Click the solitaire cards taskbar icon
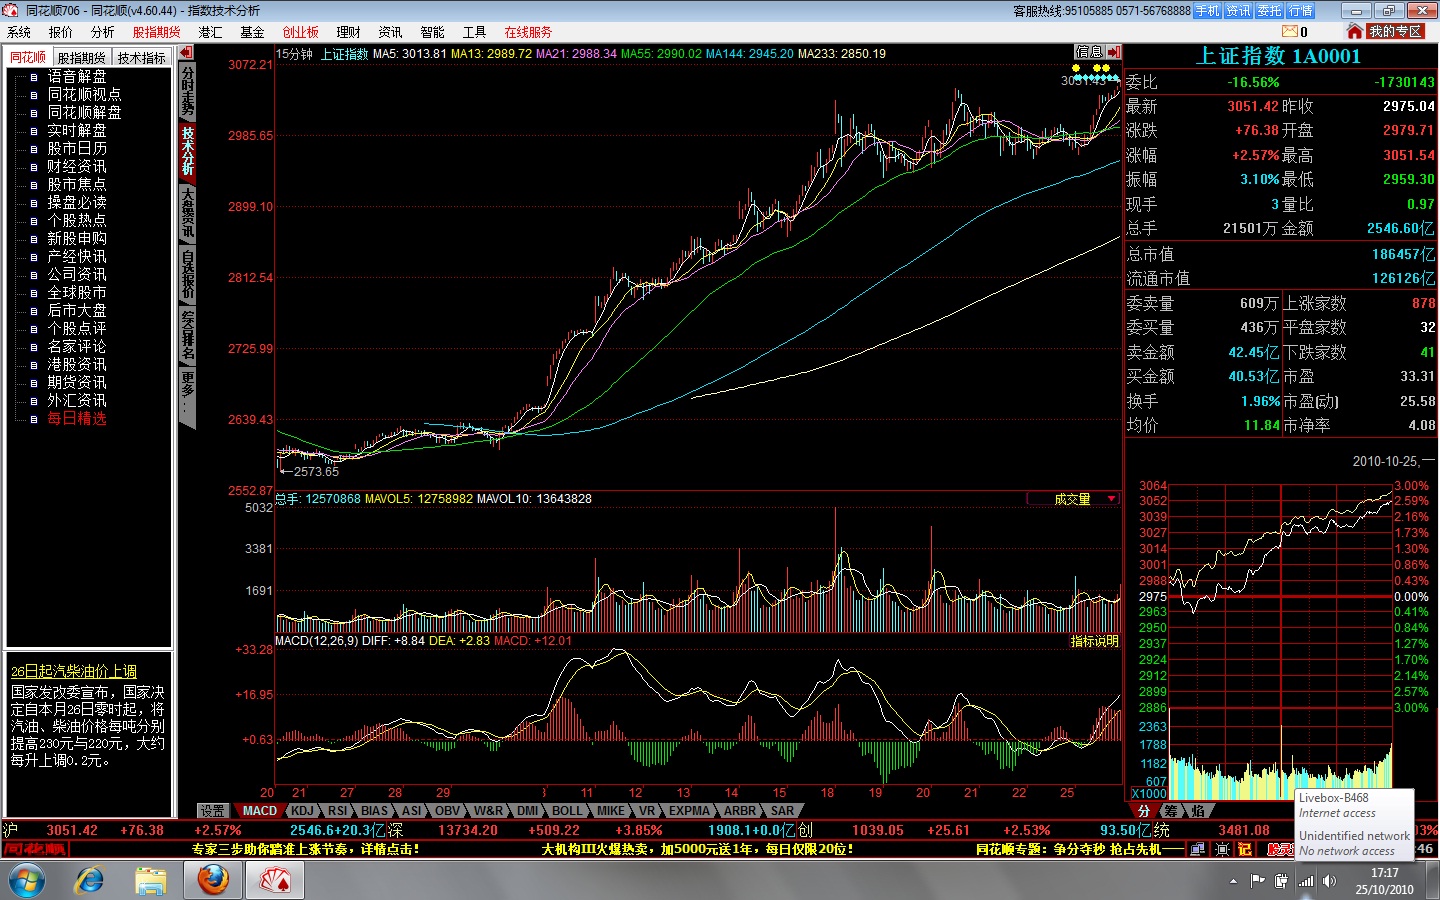1440x900 pixels. [x=274, y=880]
